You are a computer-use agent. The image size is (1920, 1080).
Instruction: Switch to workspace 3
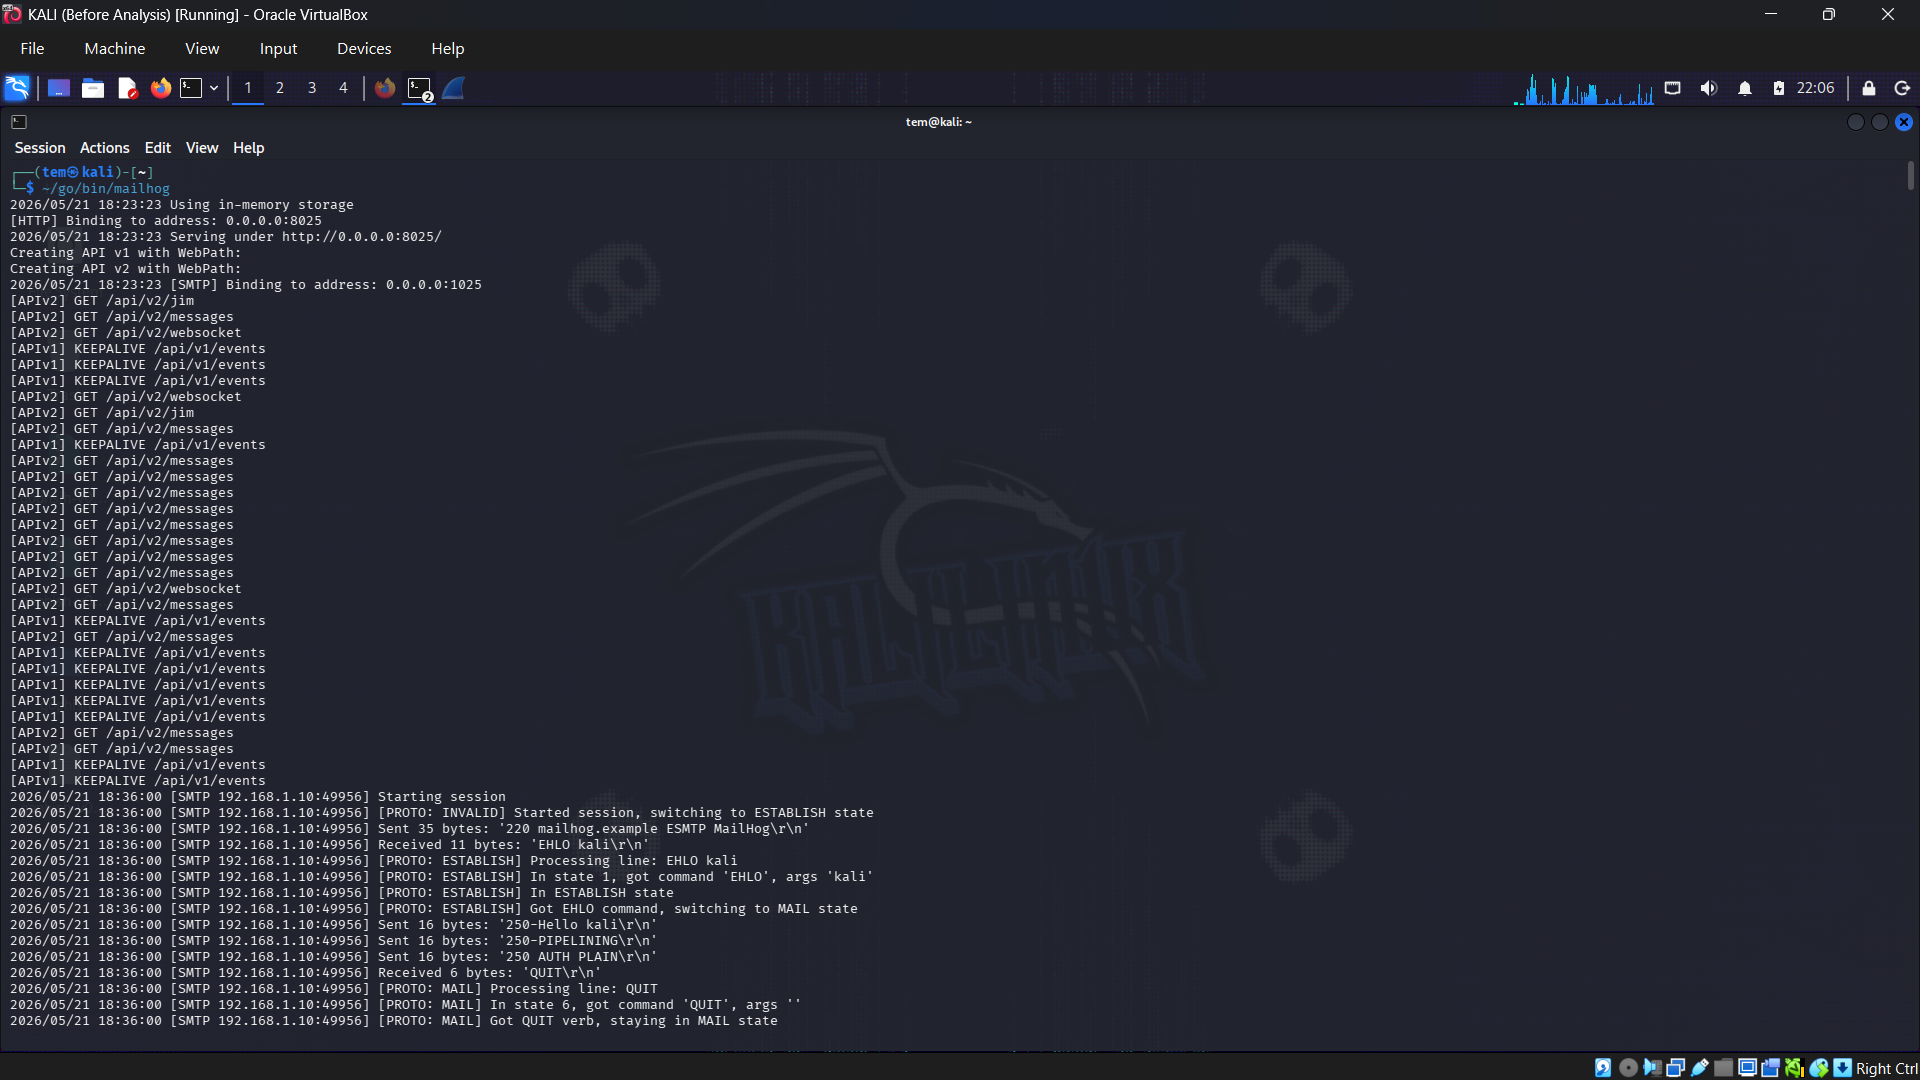[312, 88]
